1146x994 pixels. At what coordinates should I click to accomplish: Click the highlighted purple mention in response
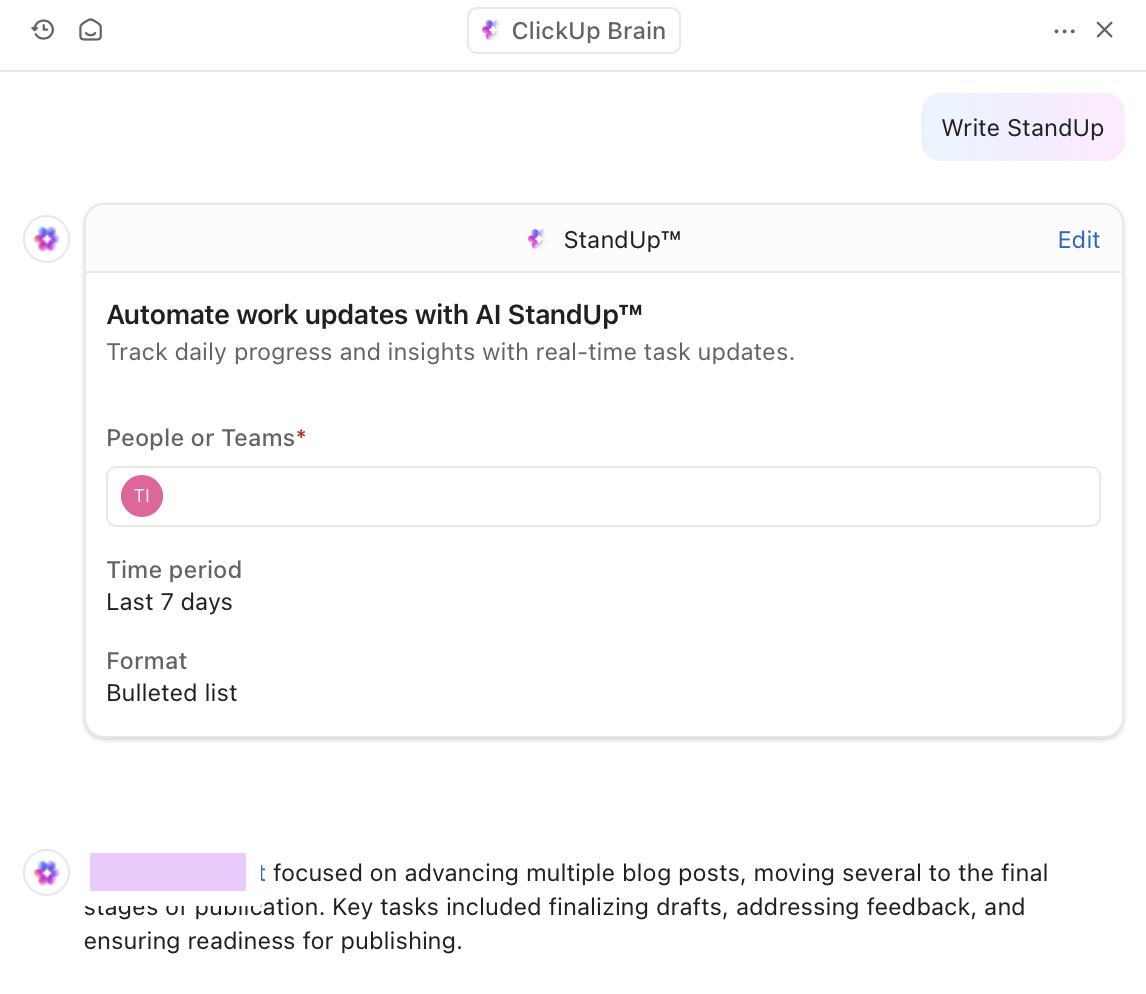pos(168,872)
